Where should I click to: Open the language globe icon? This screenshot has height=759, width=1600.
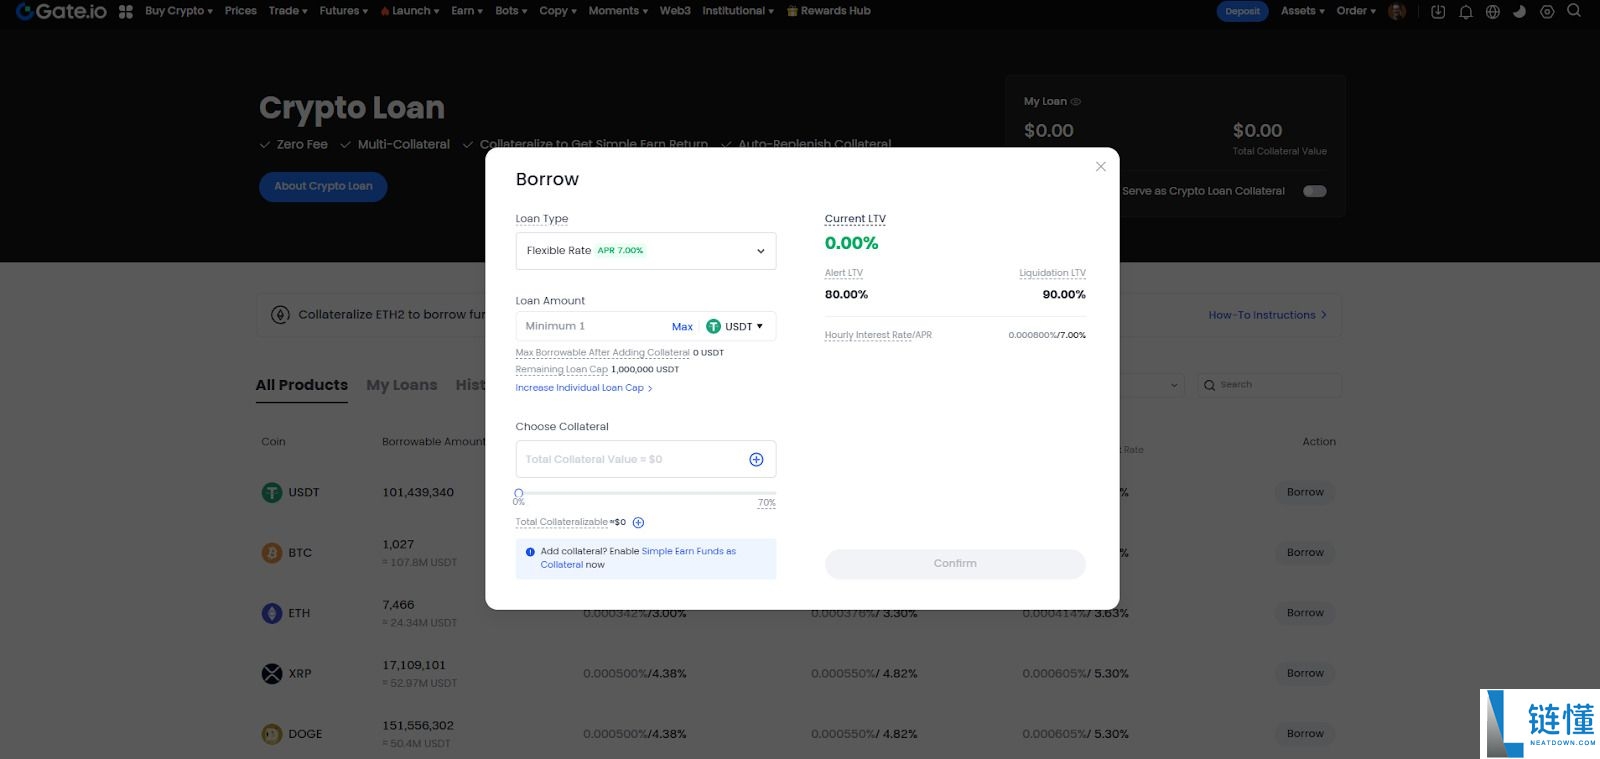pos(1493,12)
